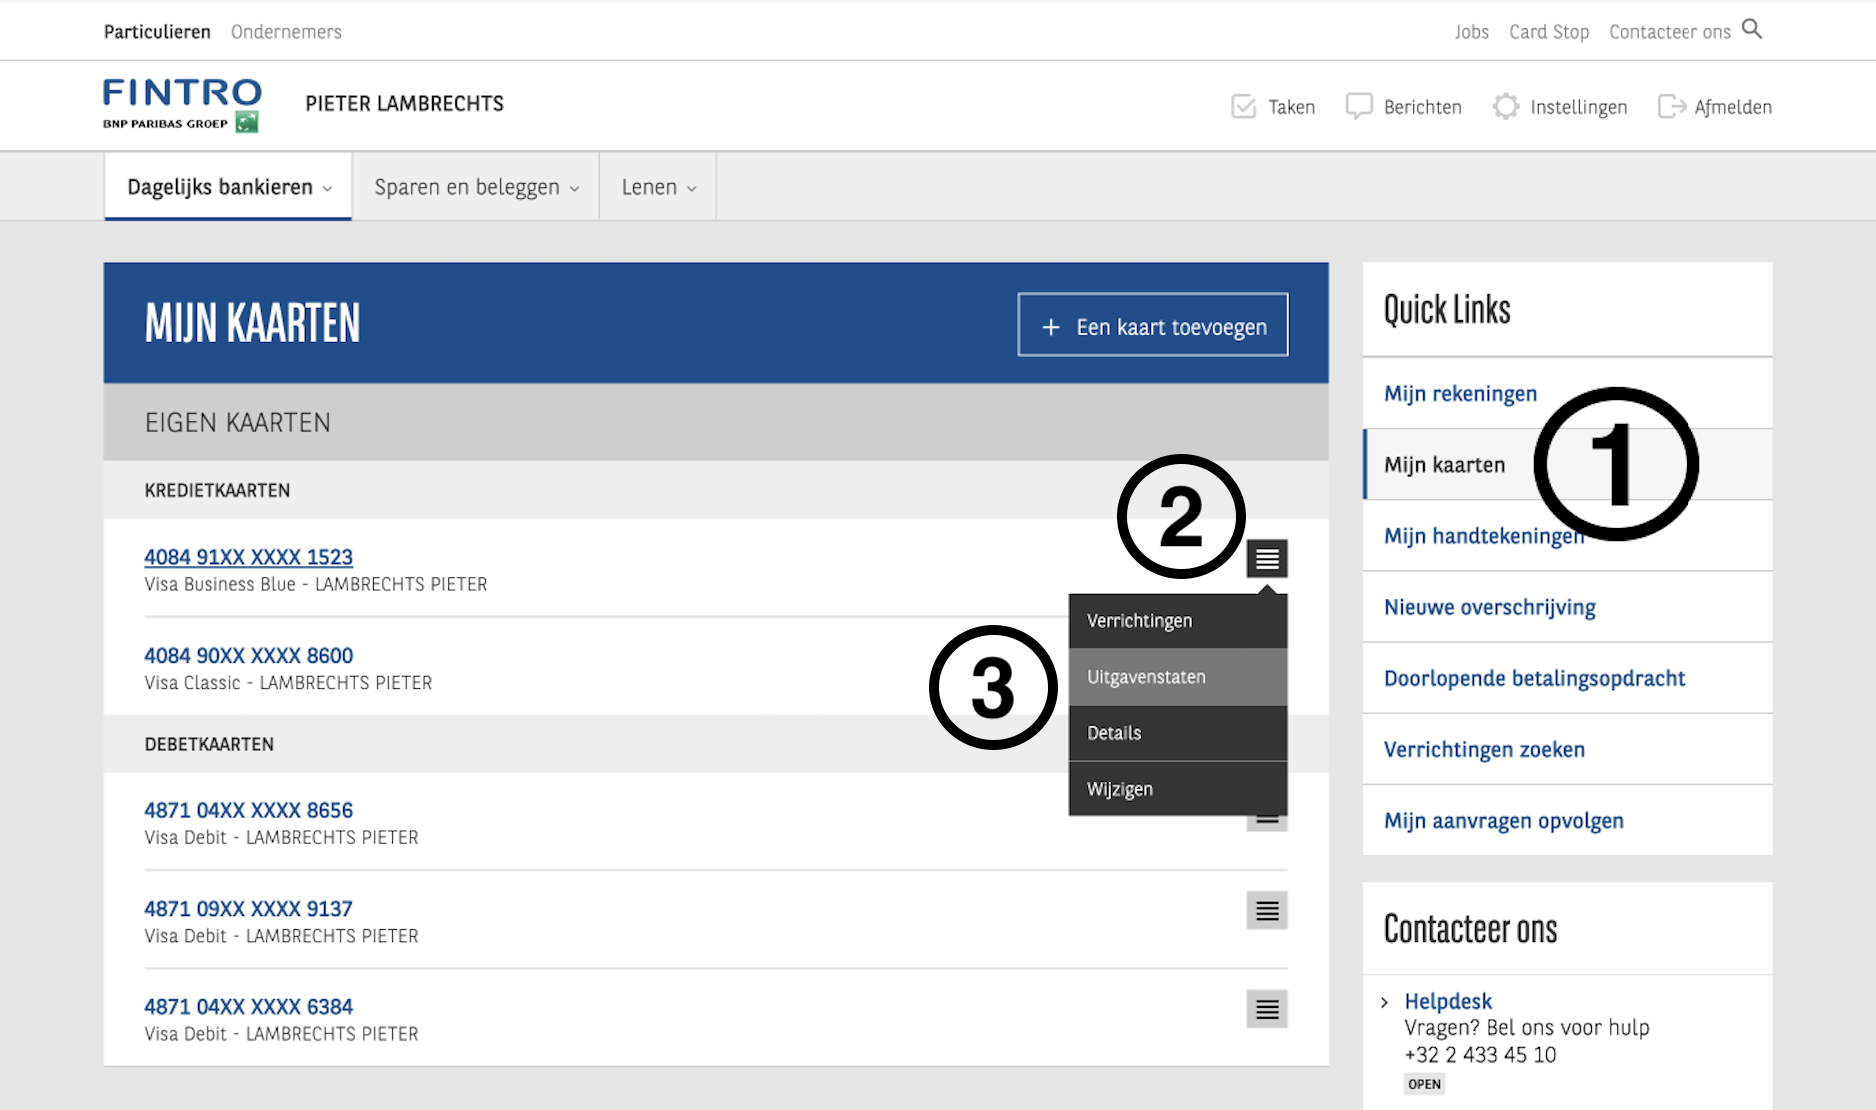Image resolution: width=1876 pixels, height=1110 pixels.
Task: Click the Helpdesk link
Action: 1448,1002
